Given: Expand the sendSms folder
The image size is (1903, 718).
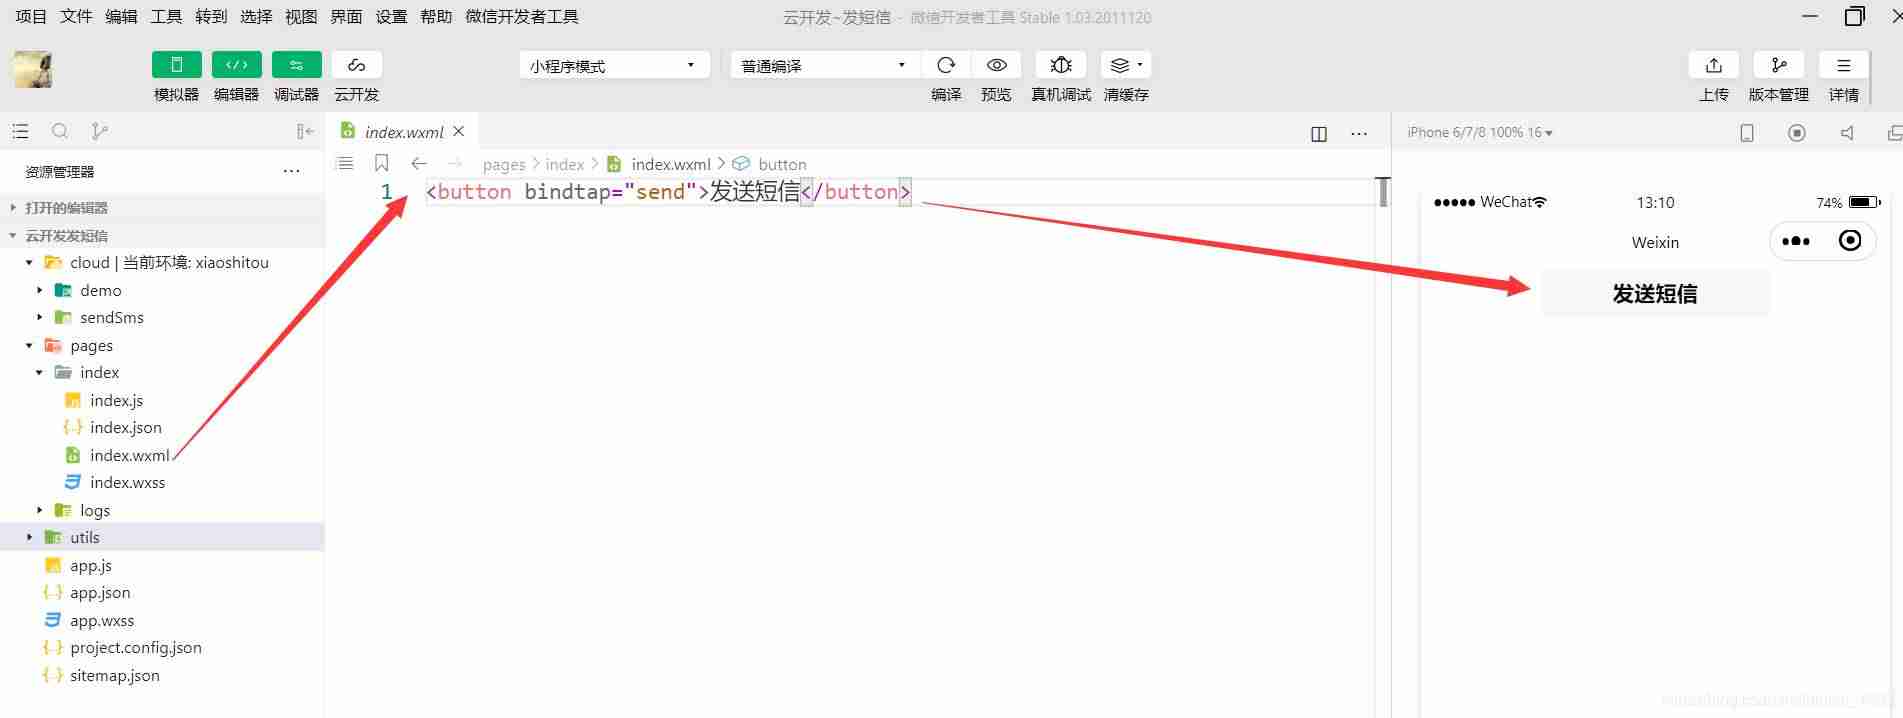Looking at the screenshot, I should point(162,318).
